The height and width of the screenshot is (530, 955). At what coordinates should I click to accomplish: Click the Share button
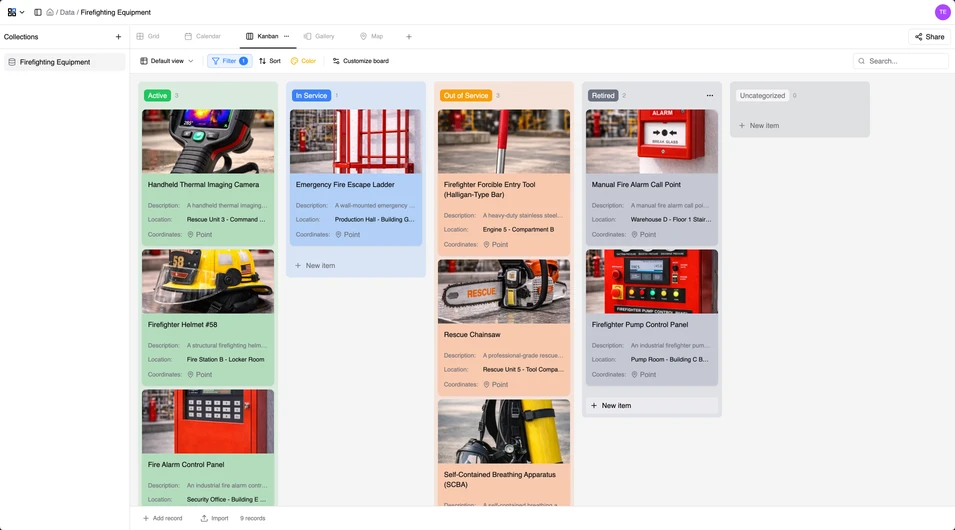929,37
